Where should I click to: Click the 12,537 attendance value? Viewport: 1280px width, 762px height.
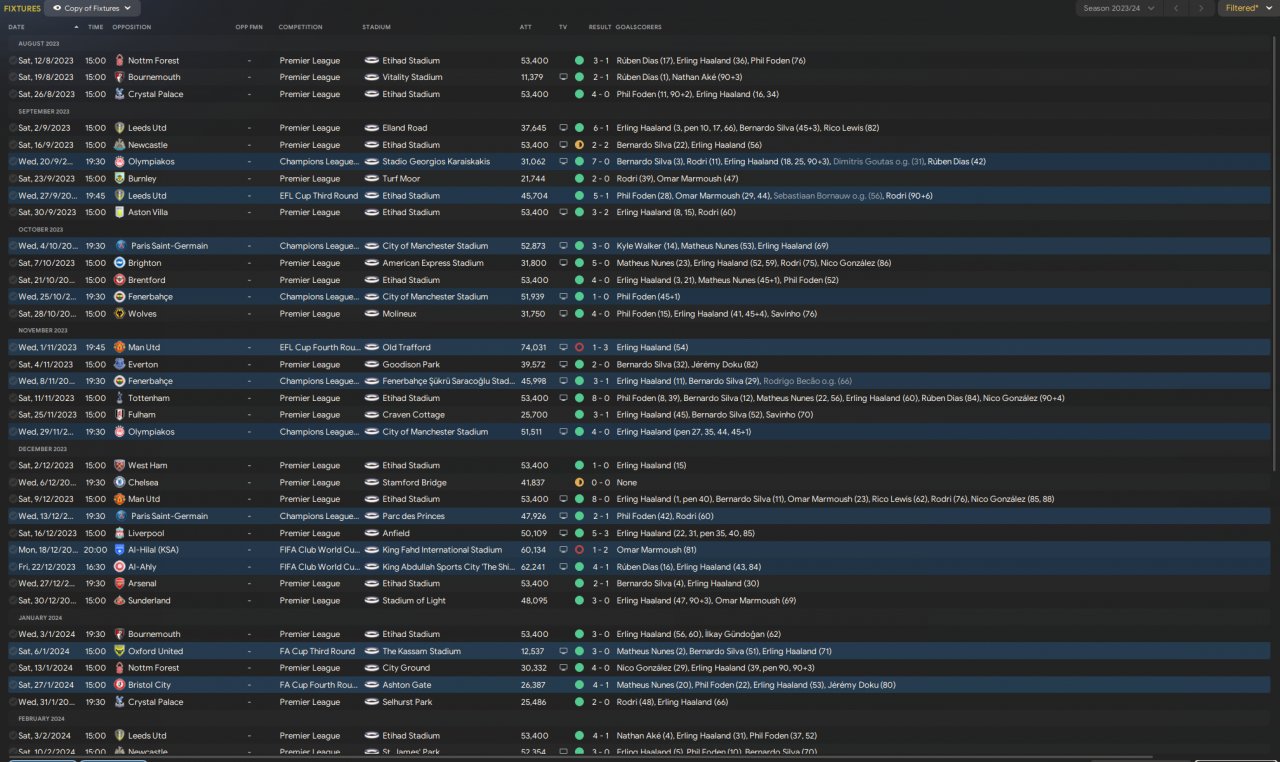[x=533, y=651]
